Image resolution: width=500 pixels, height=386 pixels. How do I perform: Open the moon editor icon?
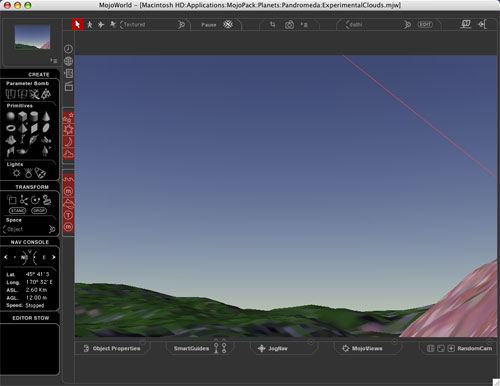(68, 142)
